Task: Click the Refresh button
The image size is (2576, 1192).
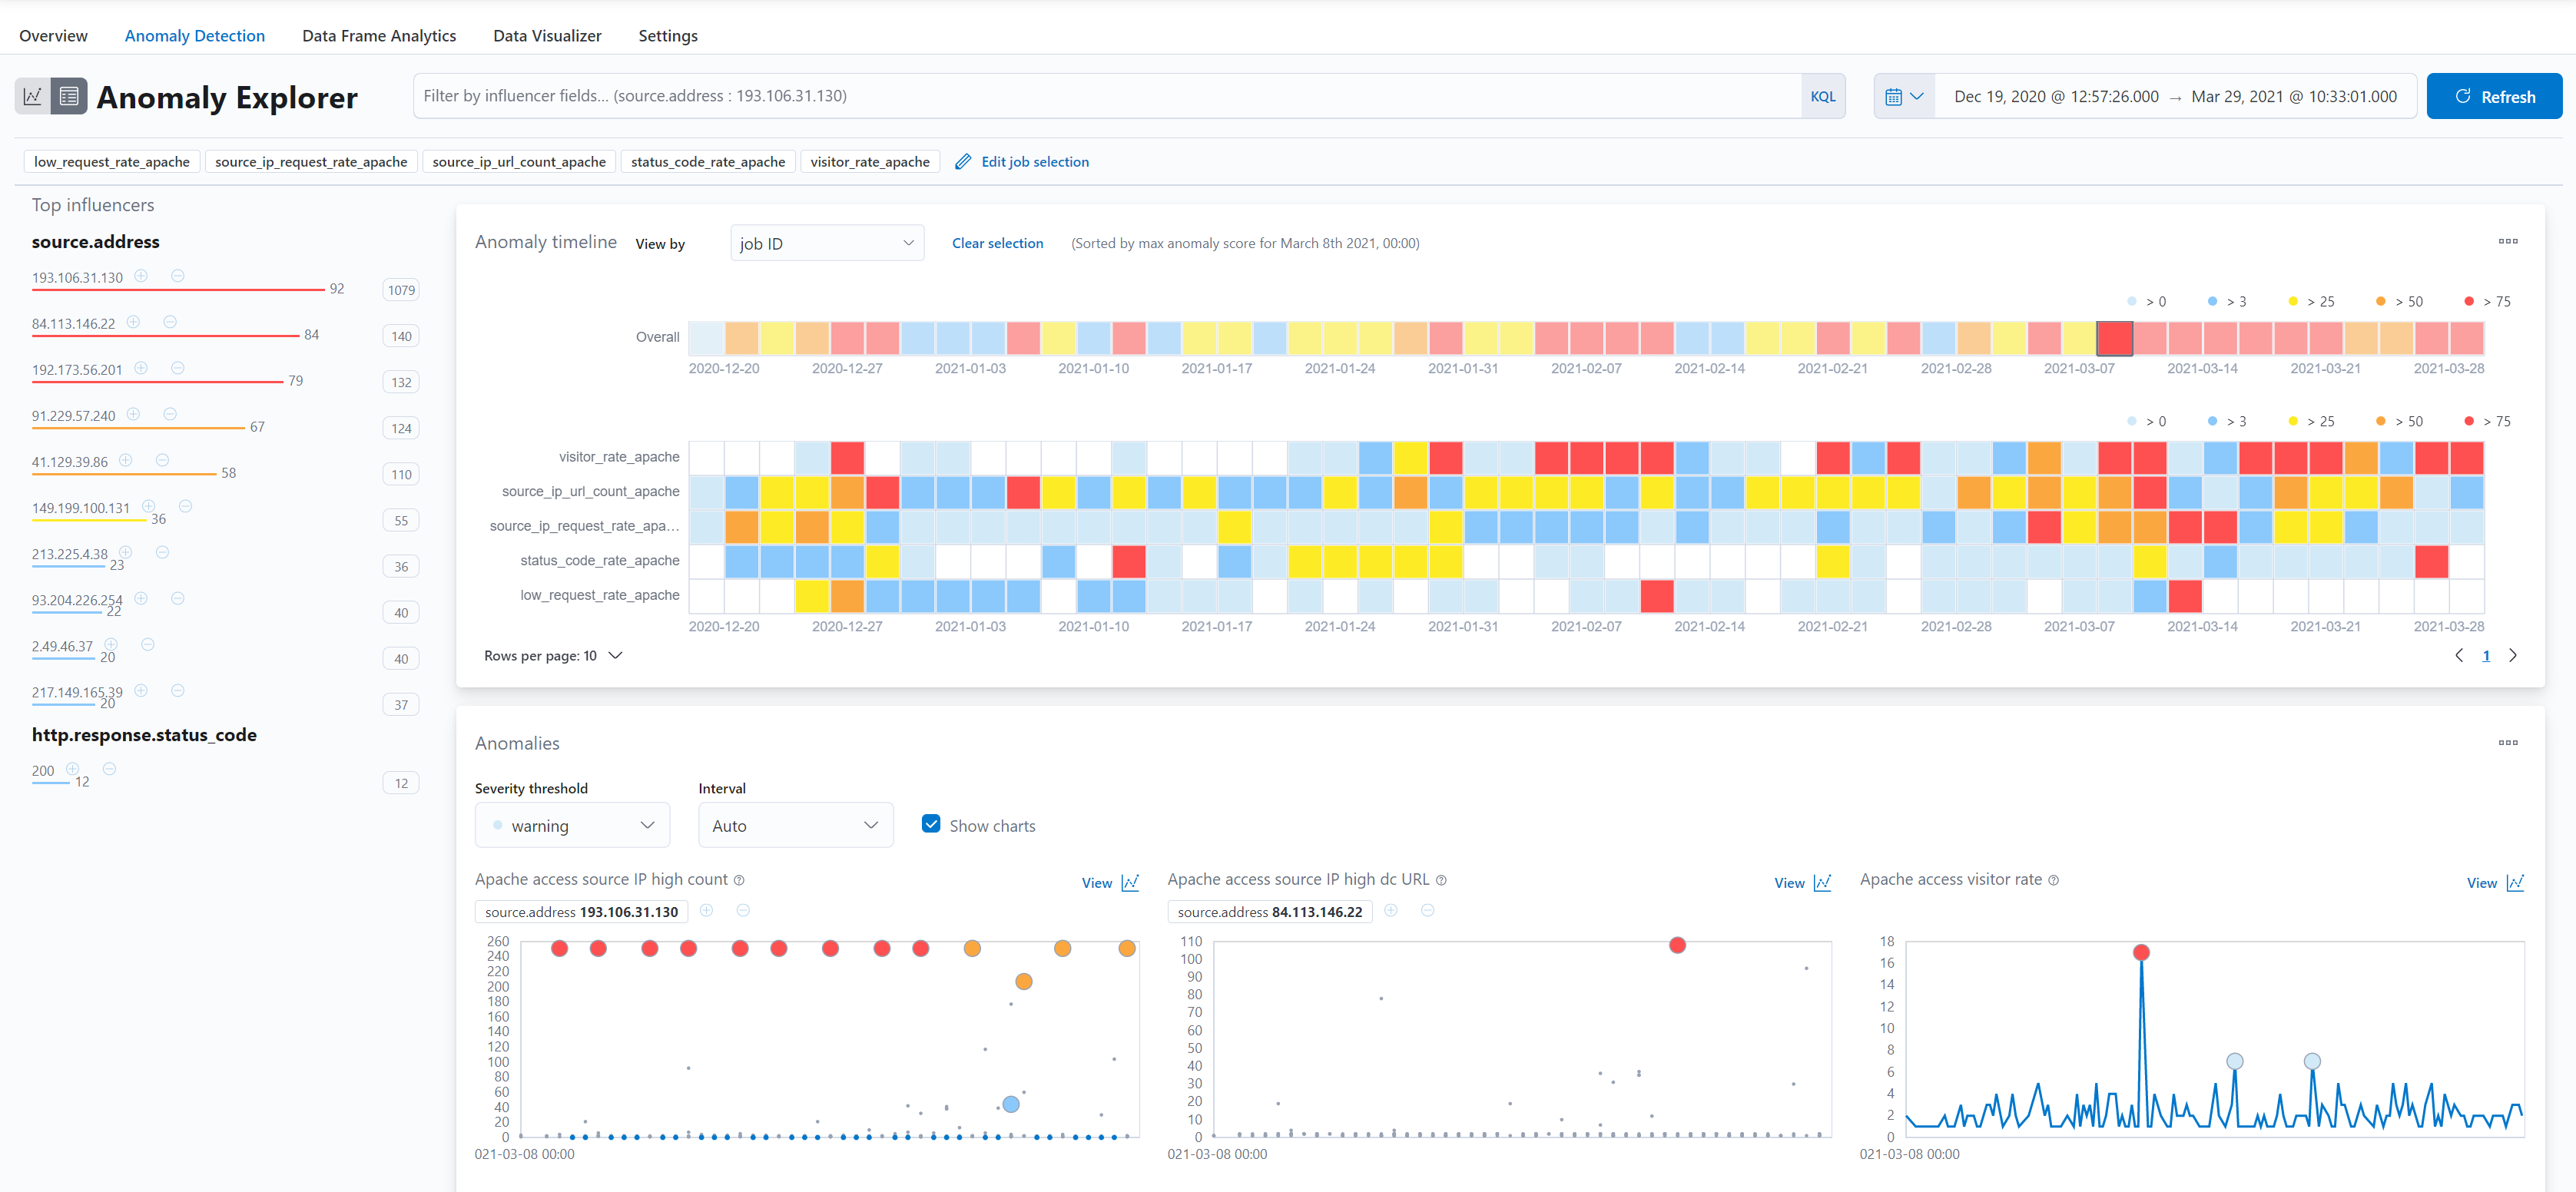Action: tap(2494, 97)
